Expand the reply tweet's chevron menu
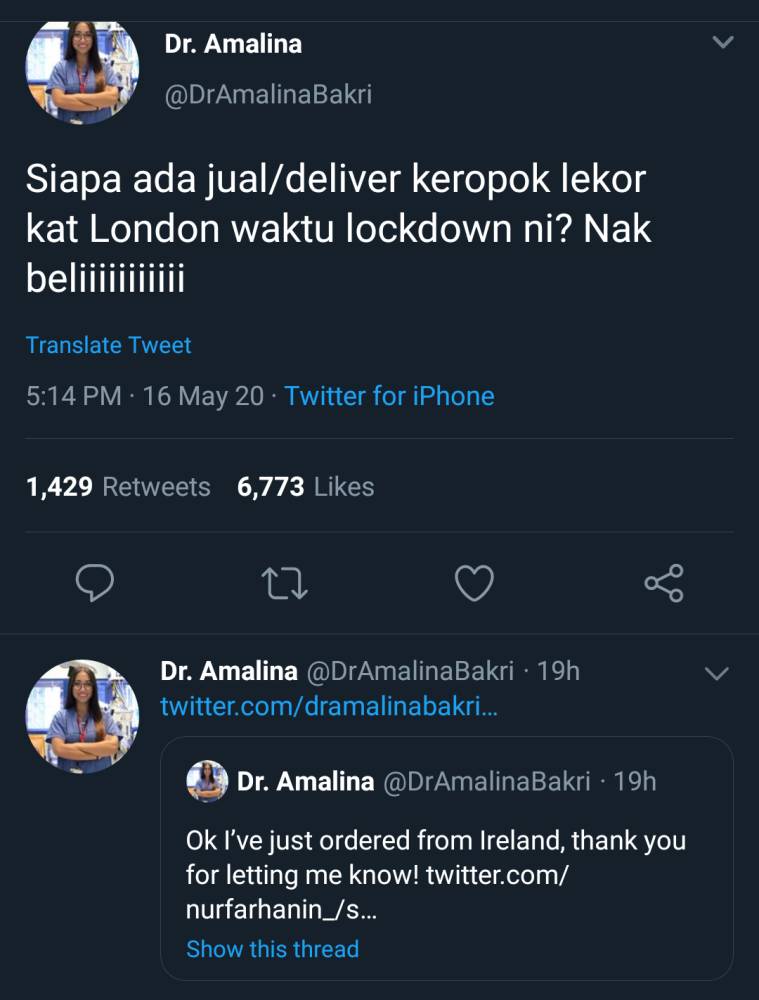 pyautogui.click(x=716, y=673)
